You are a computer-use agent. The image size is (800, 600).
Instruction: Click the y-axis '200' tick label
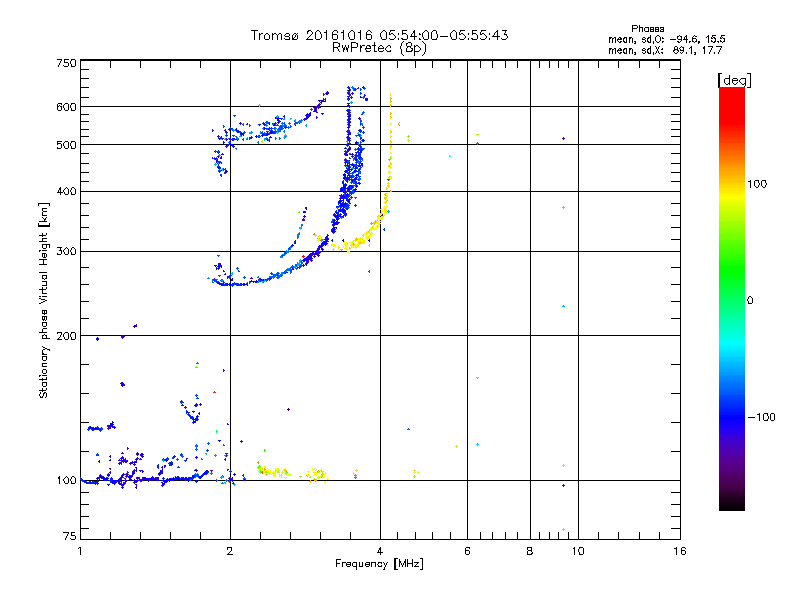point(66,336)
